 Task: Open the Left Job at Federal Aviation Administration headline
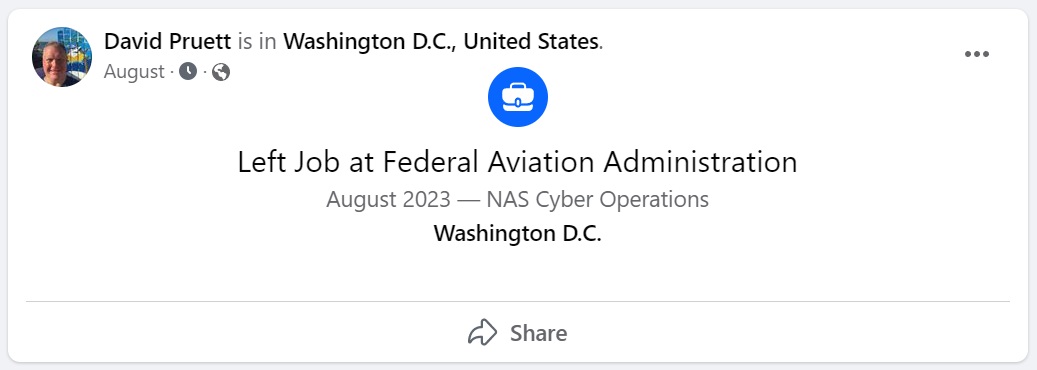[x=518, y=162]
